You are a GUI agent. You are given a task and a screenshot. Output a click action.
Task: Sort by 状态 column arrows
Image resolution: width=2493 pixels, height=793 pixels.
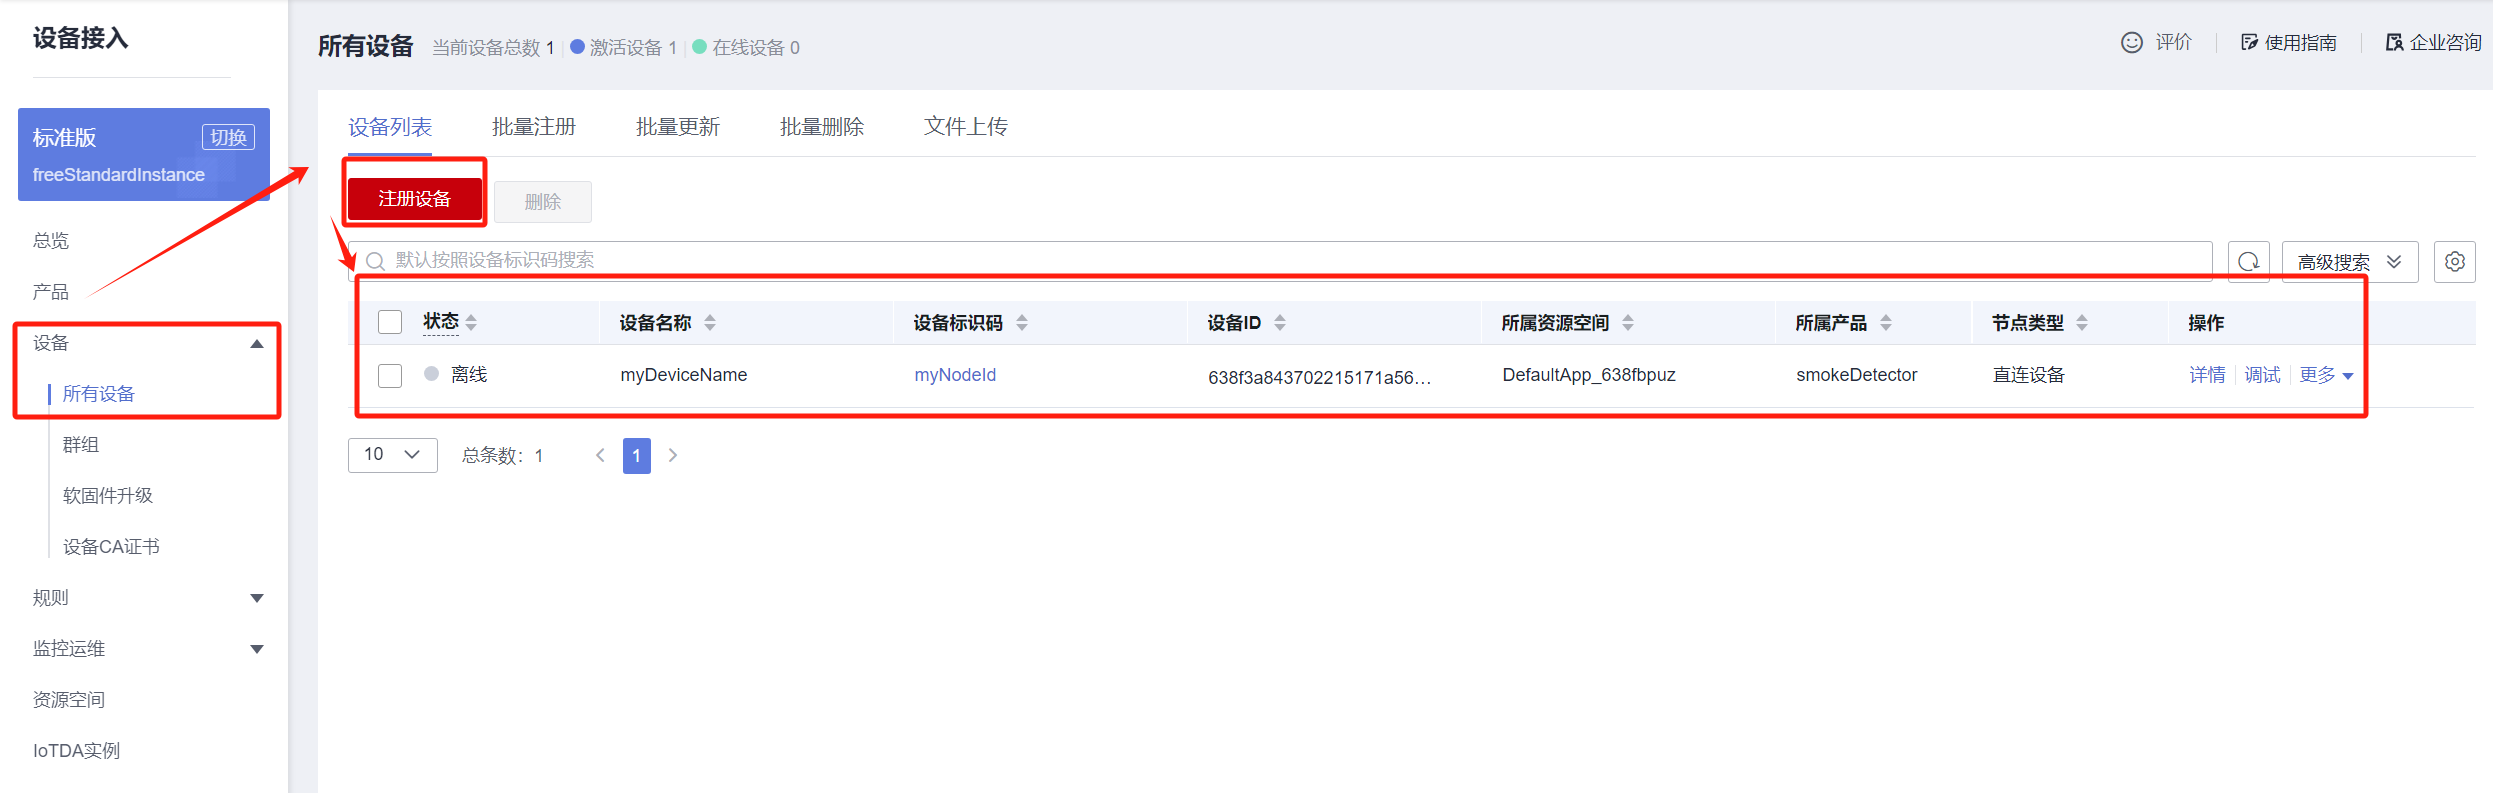(x=471, y=322)
